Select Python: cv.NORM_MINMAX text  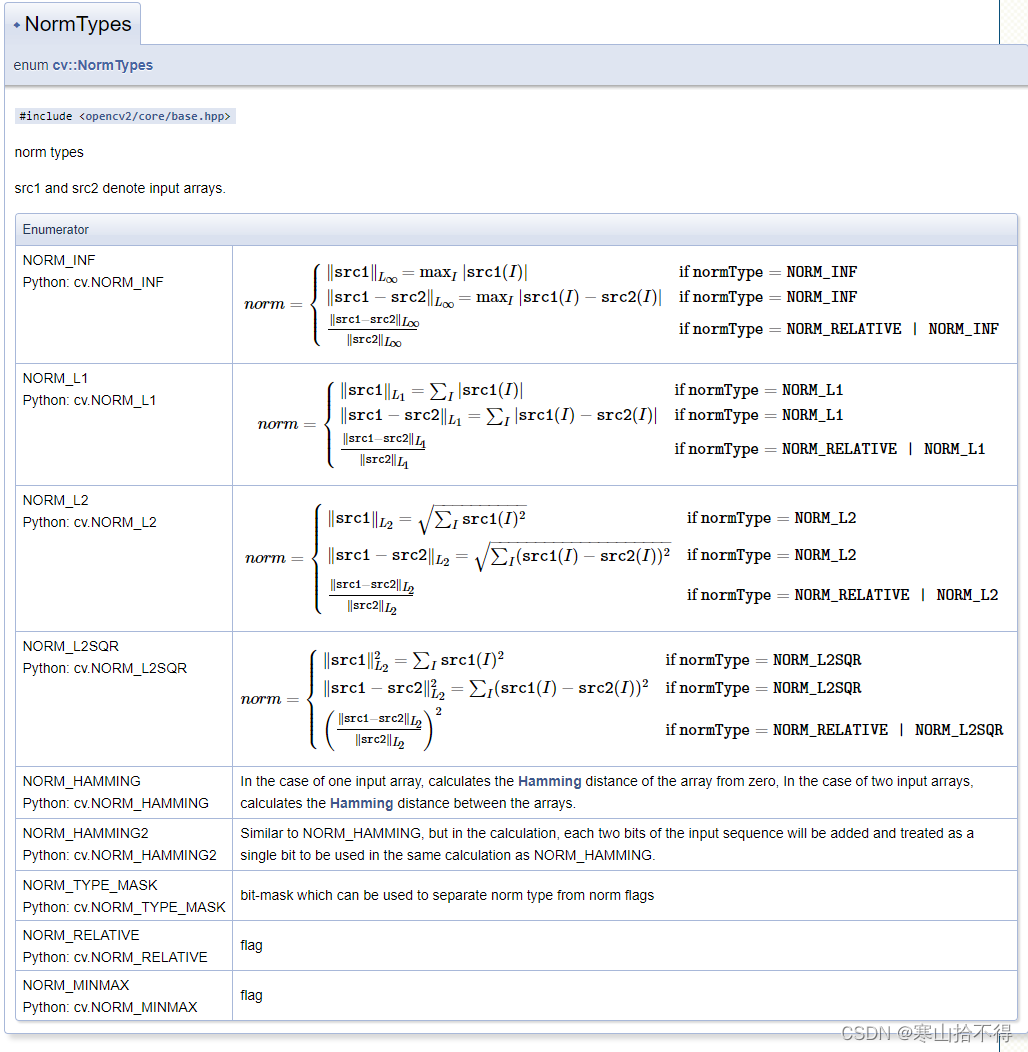[110, 1008]
